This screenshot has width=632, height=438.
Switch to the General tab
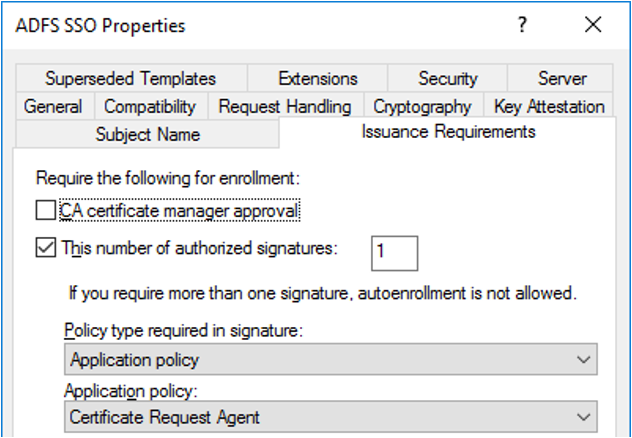click(52, 106)
